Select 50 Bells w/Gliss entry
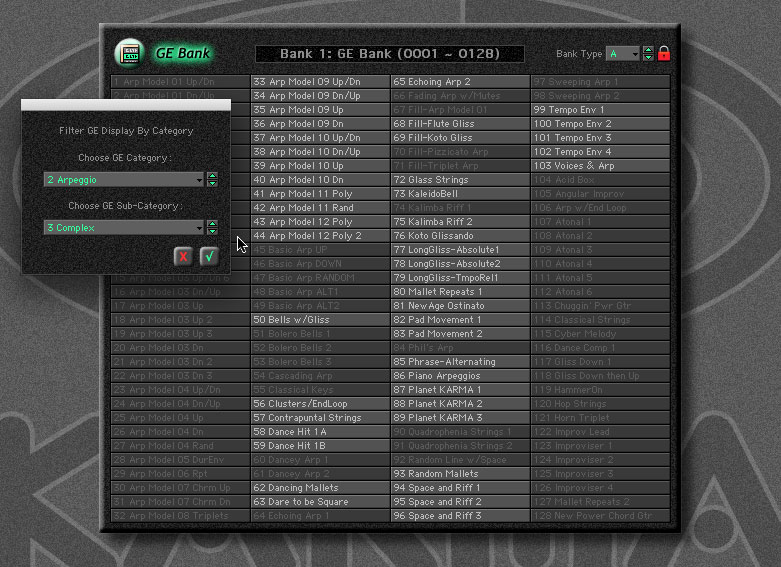Screen dimensions: 781x567 pyautogui.click(x=320, y=320)
